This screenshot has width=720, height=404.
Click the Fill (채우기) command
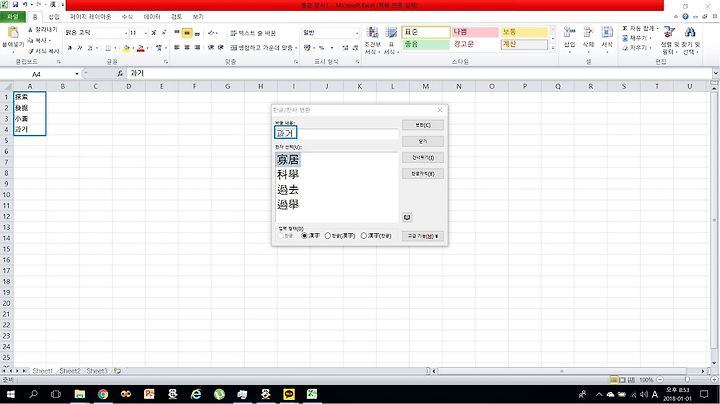click(x=635, y=38)
